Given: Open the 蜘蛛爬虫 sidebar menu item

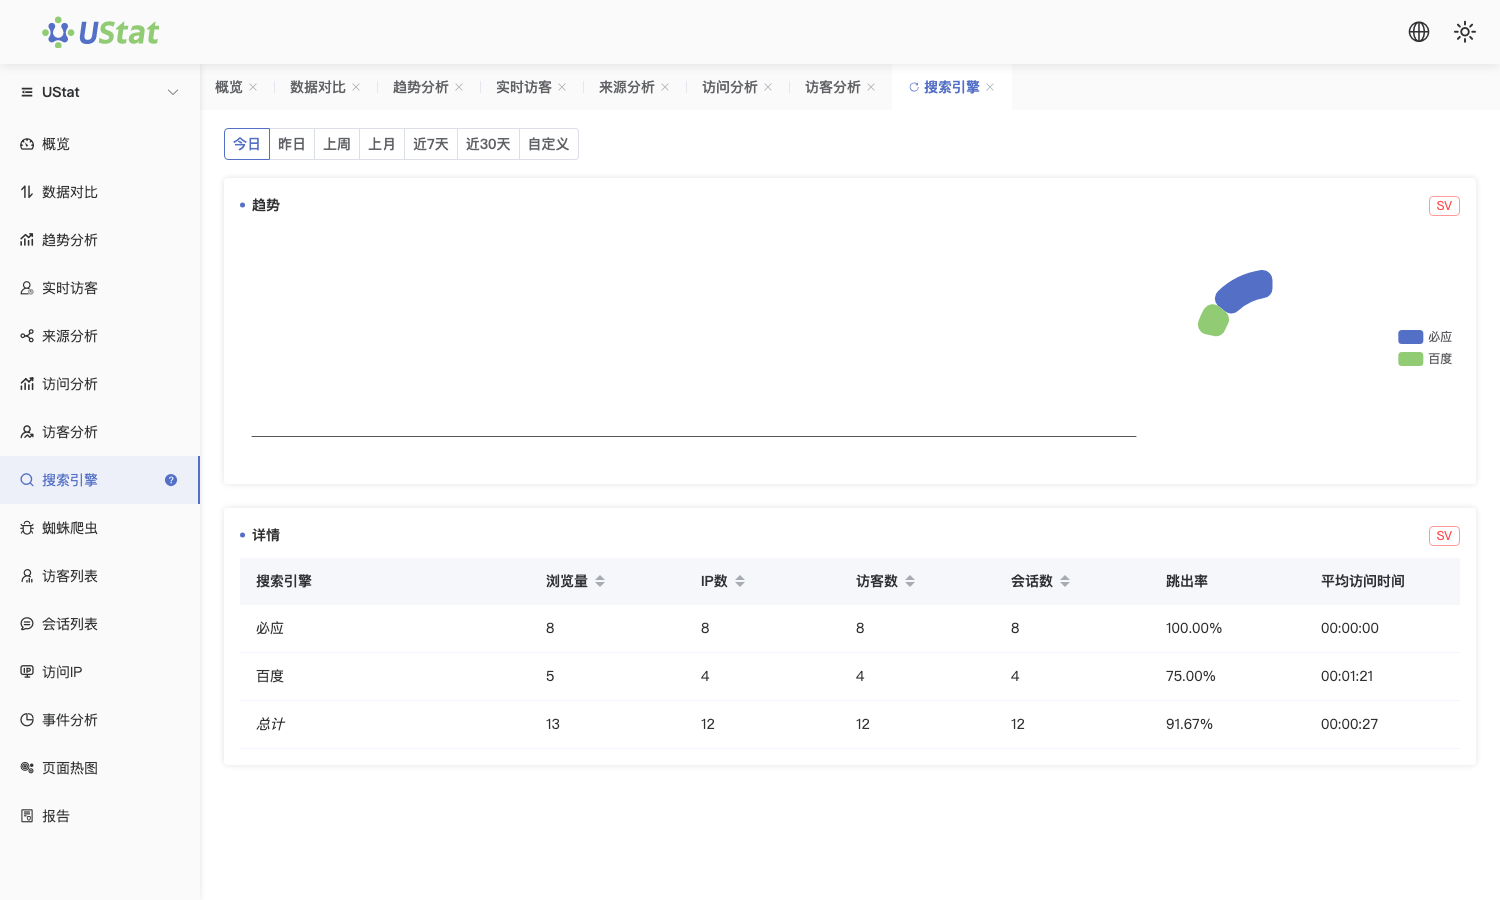Looking at the screenshot, I should pos(100,528).
